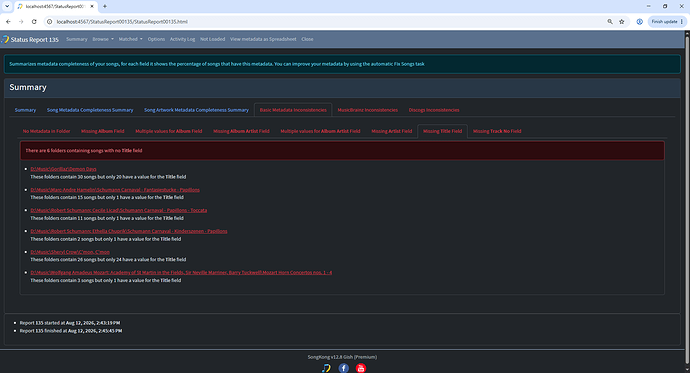Open View metadata as Spreadsheet
Screen dimensions: 690x373
263,39
